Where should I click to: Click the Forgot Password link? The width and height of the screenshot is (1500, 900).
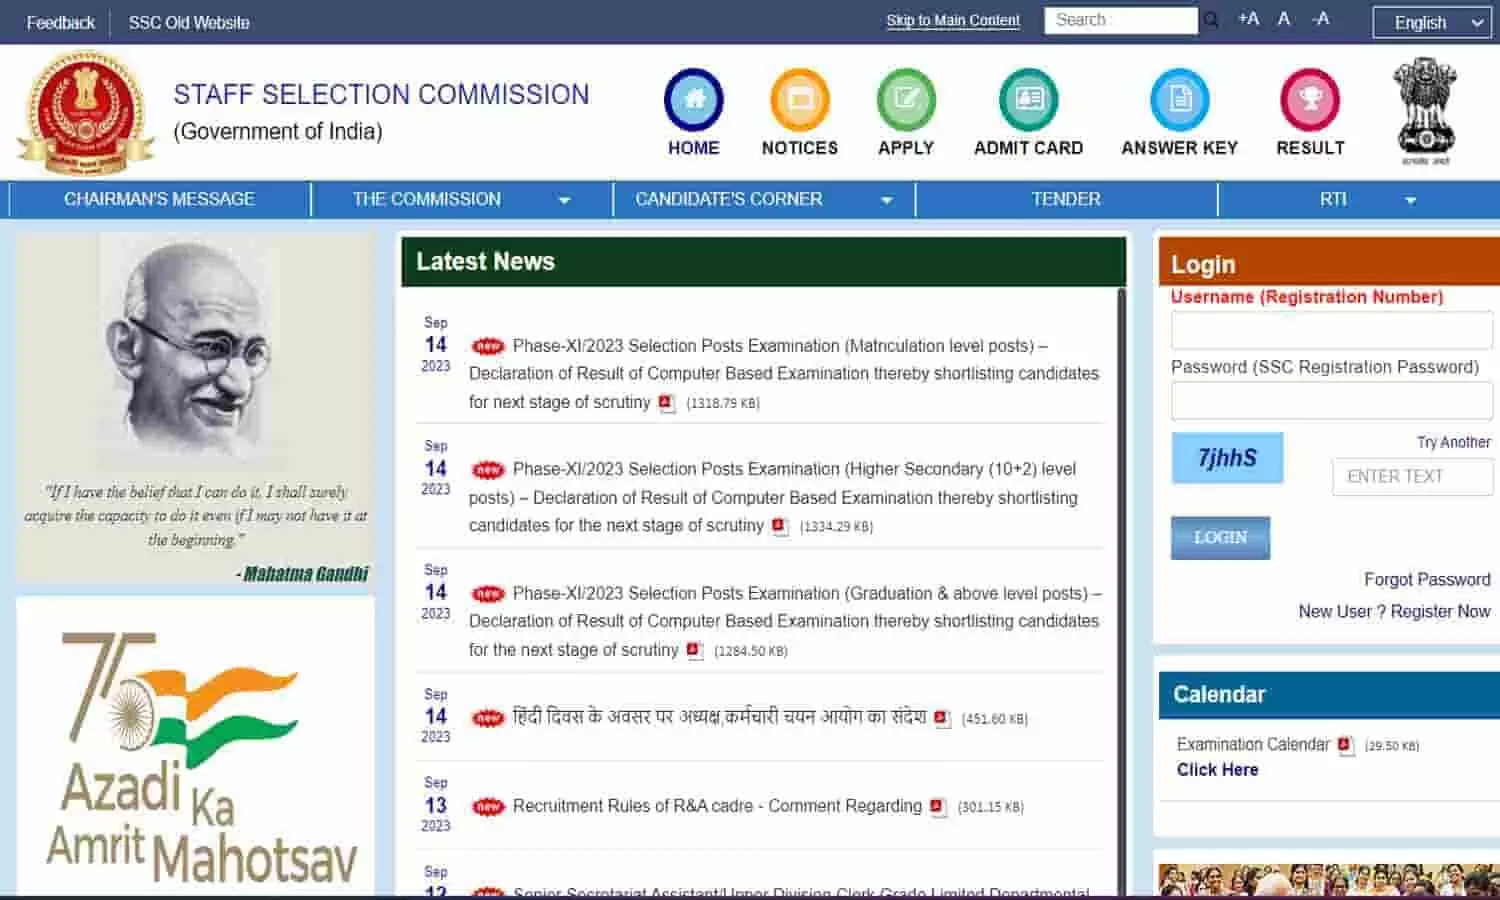1426,580
